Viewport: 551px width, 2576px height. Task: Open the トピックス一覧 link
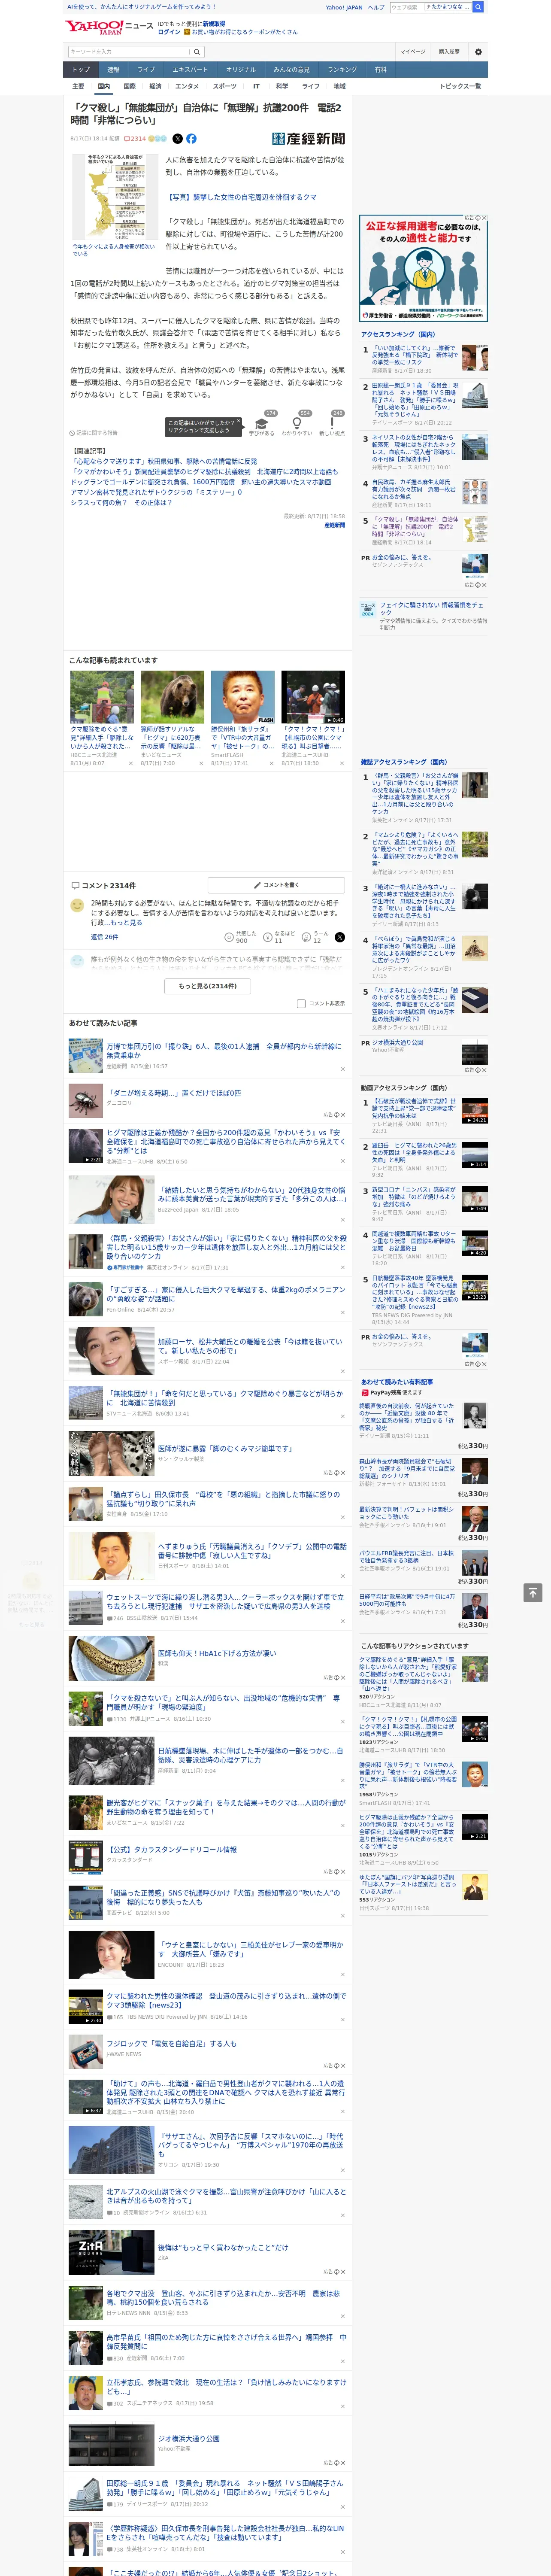460,86
